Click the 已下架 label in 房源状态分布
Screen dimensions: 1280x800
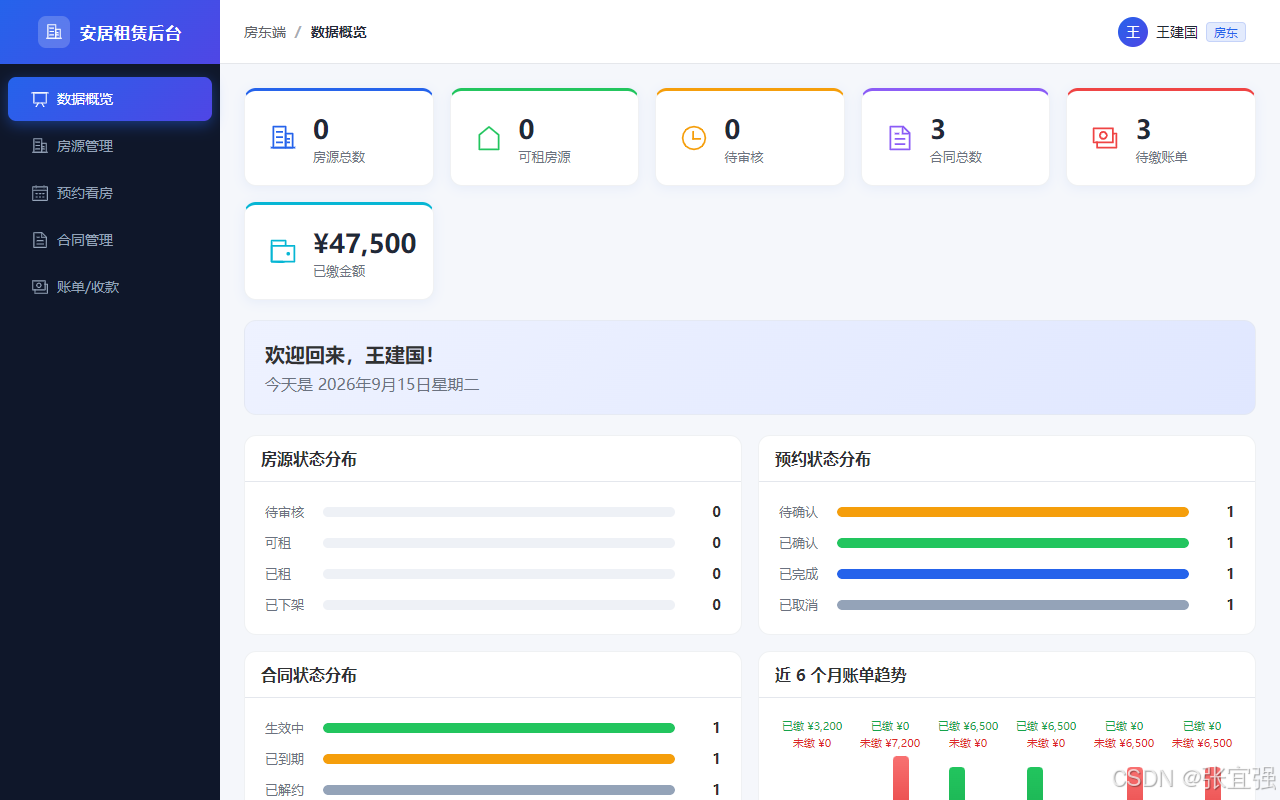284,605
